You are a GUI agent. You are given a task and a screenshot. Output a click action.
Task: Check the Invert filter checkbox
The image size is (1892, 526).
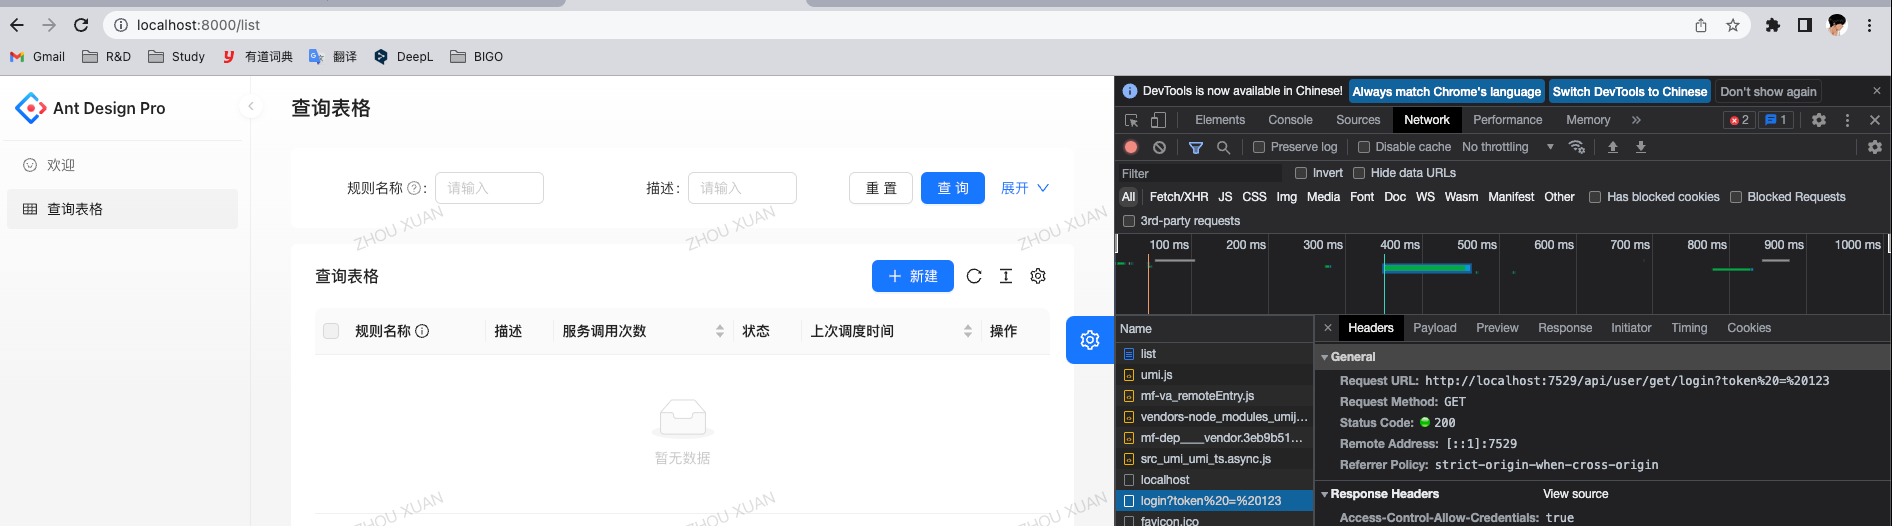(x=1301, y=173)
